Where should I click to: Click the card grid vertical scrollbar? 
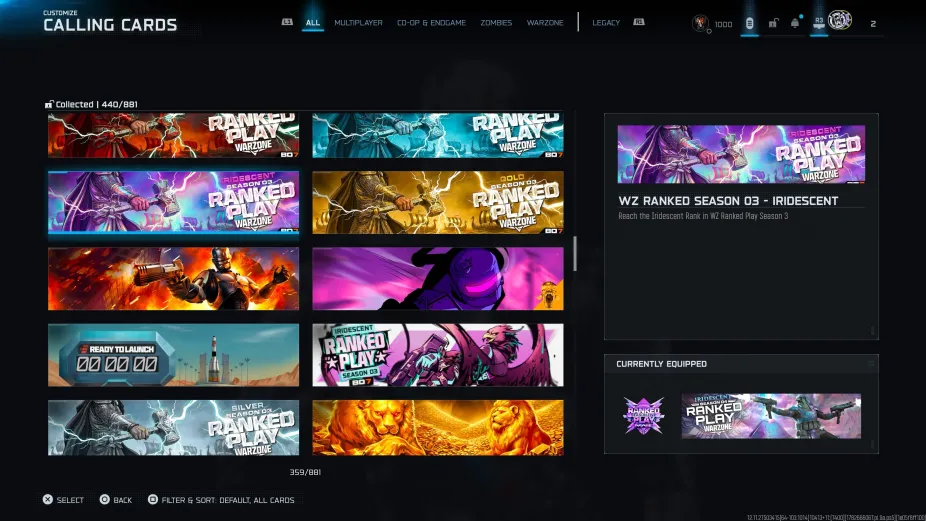tap(575, 253)
